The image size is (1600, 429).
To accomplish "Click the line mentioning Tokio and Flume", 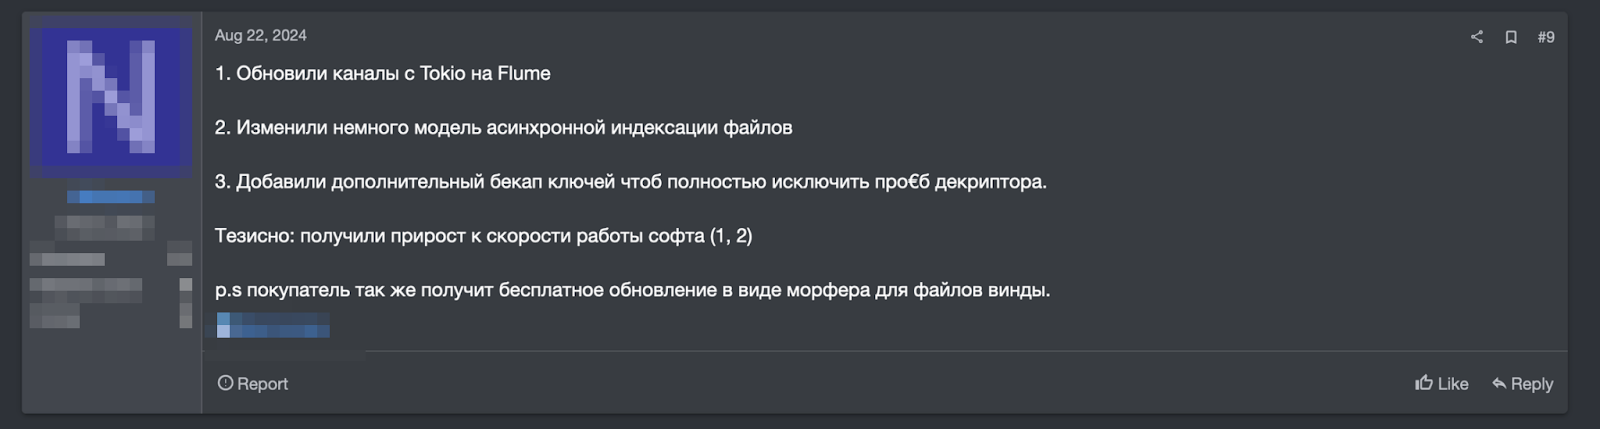I will (x=383, y=73).
